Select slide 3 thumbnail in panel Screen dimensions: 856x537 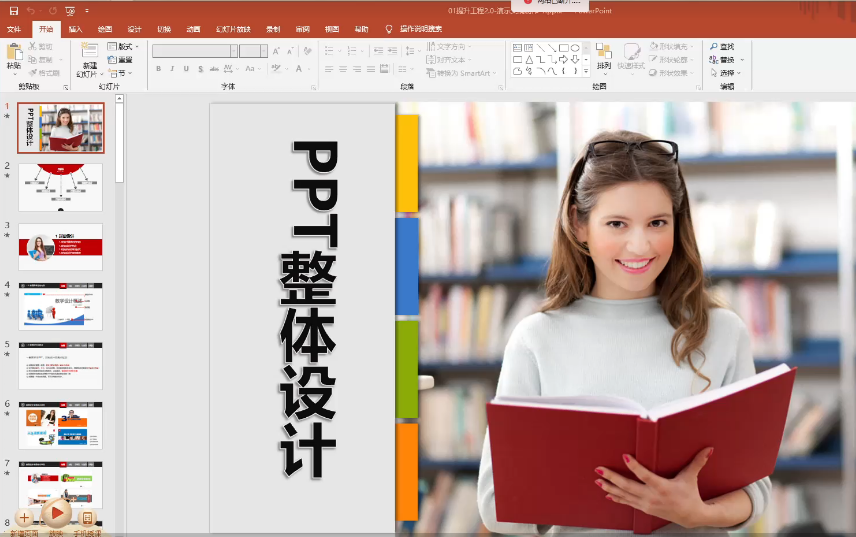point(60,246)
